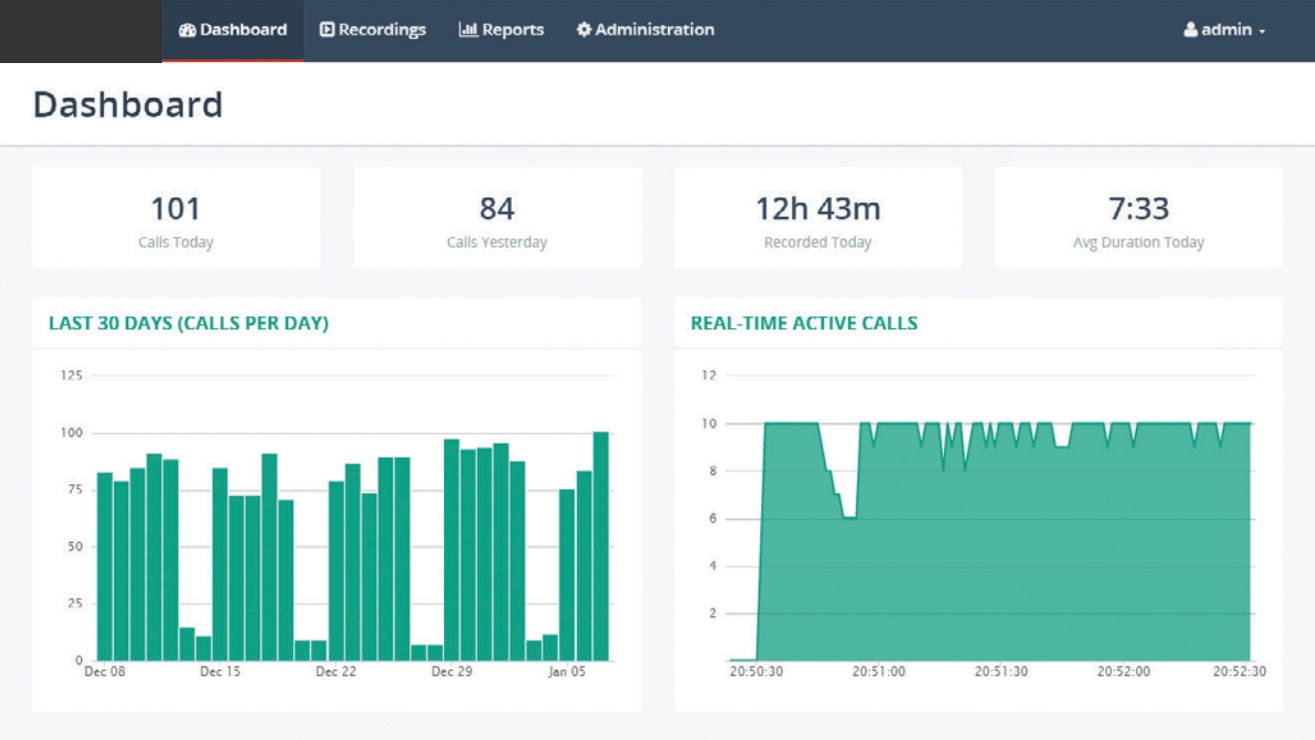Click the Dashboard page heading

pyautogui.click(x=128, y=105)
